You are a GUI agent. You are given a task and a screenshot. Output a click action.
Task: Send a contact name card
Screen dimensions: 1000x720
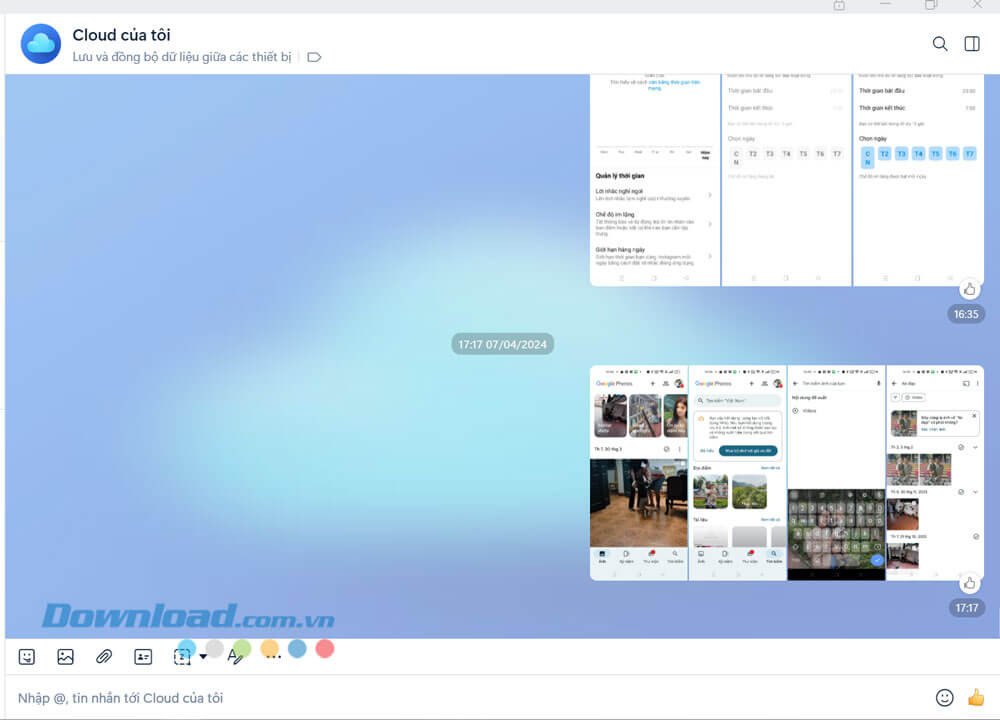pyautogui.click(x=142, y=655)
